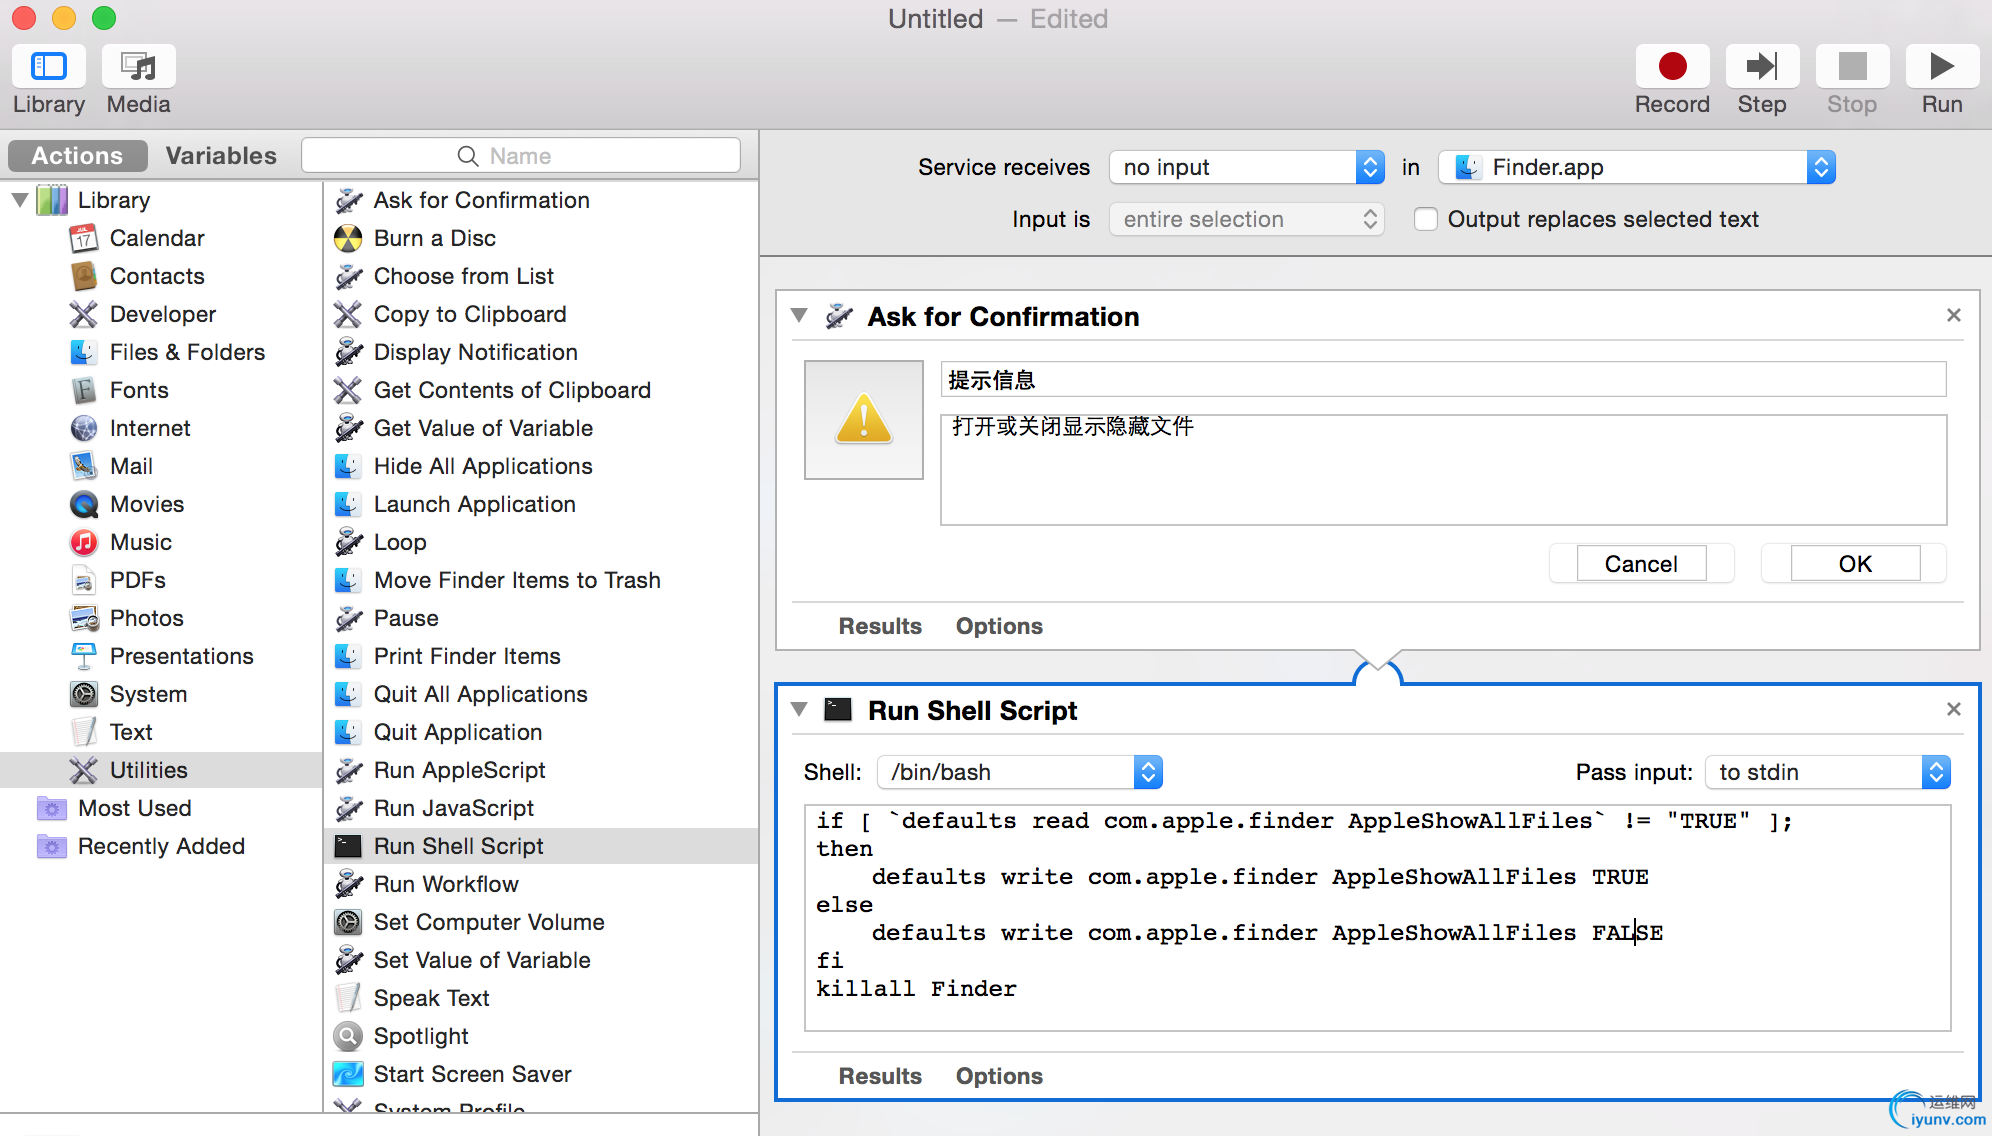Click the Cancel button label field

click(x=1641, y=563)
